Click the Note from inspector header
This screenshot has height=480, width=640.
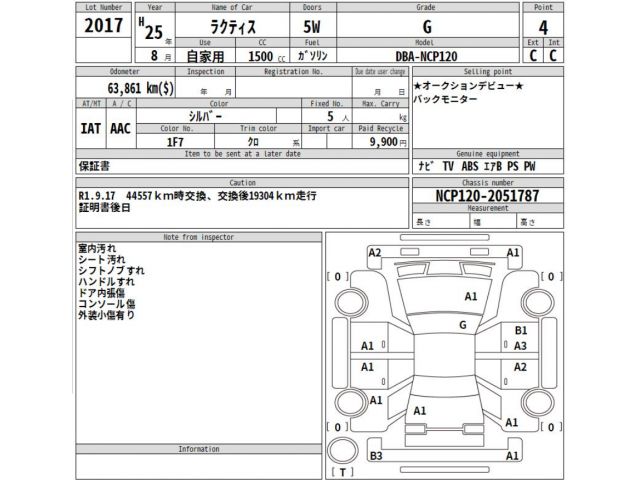(x=198, y=236)
